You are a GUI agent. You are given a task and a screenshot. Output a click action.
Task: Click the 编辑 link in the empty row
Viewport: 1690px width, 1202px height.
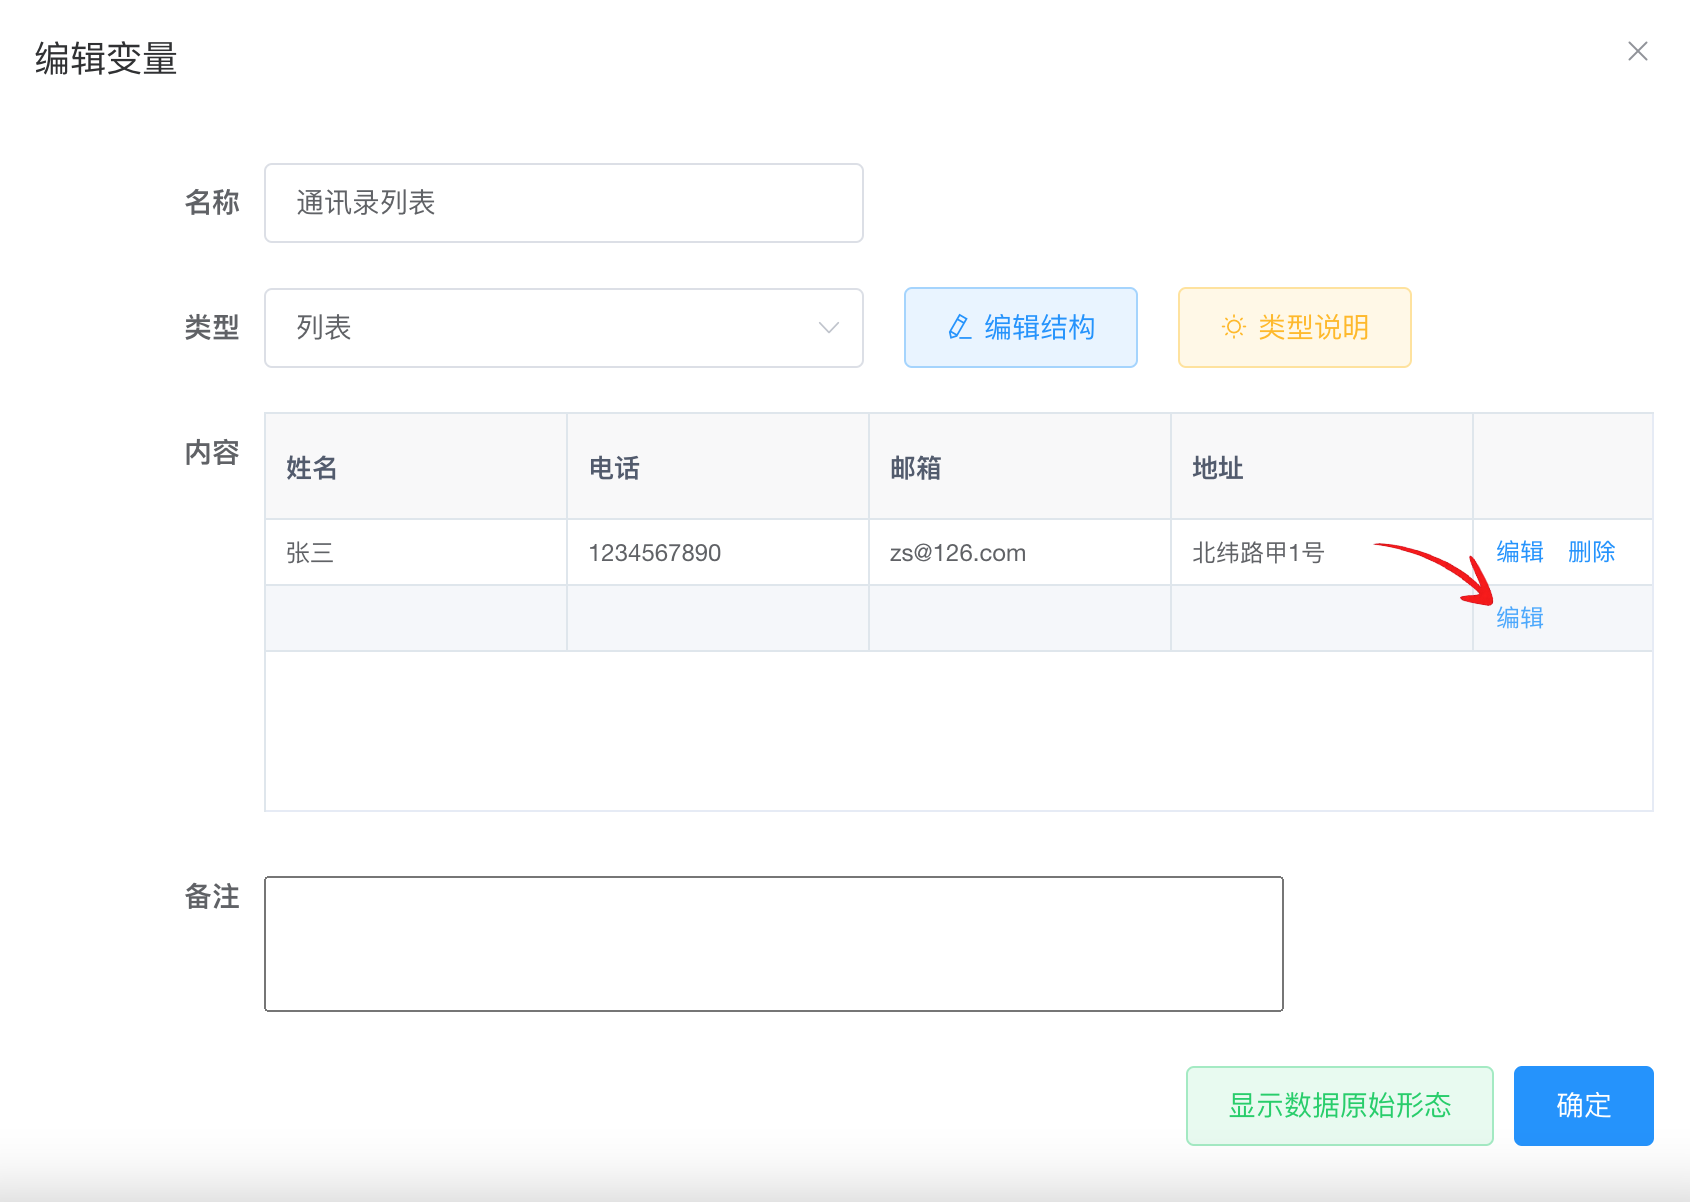1520,618
